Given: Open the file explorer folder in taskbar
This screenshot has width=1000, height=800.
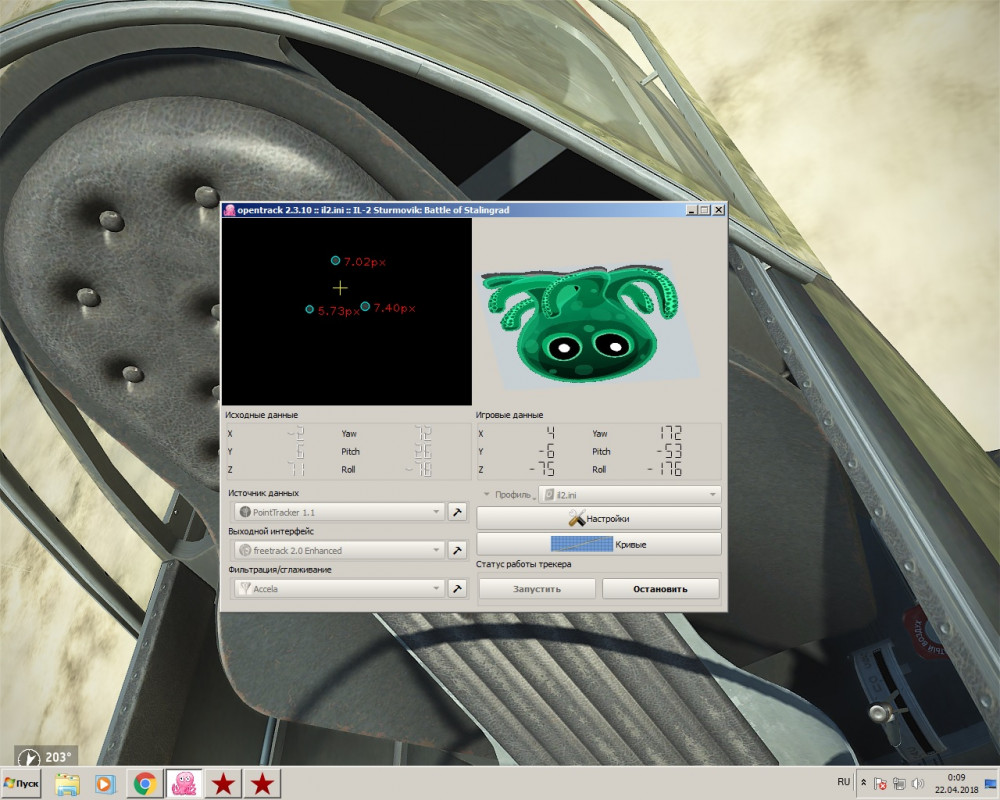Looking at the screenshot, I should coord(67,784).
